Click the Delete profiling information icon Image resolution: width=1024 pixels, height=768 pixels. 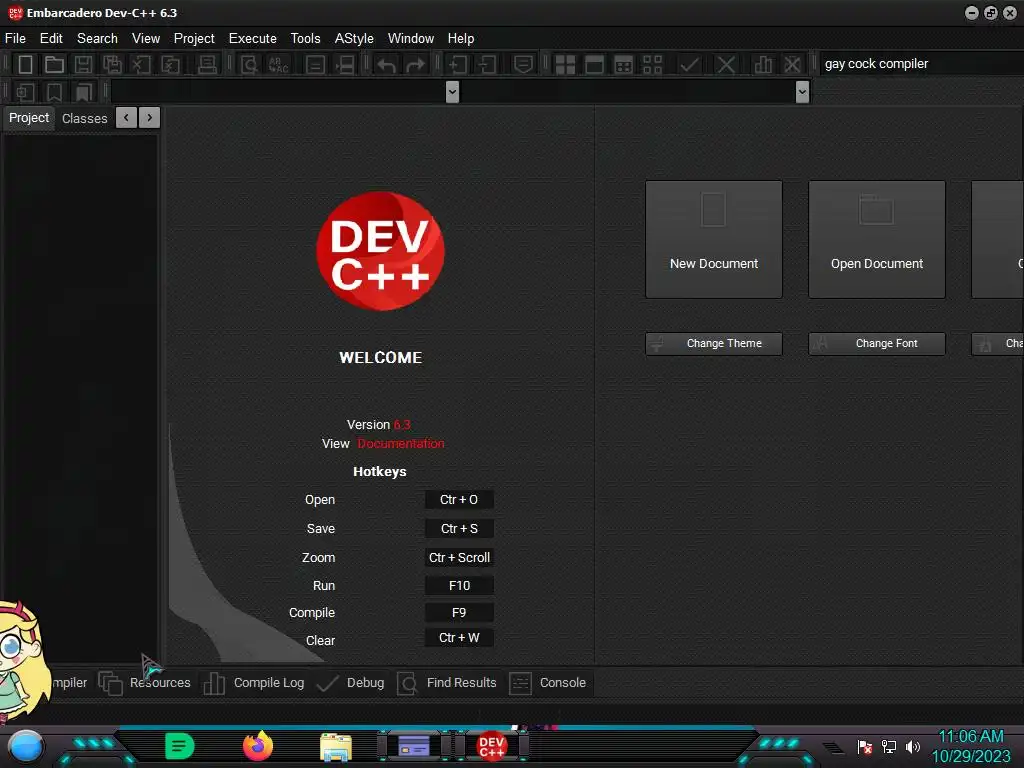792,64
